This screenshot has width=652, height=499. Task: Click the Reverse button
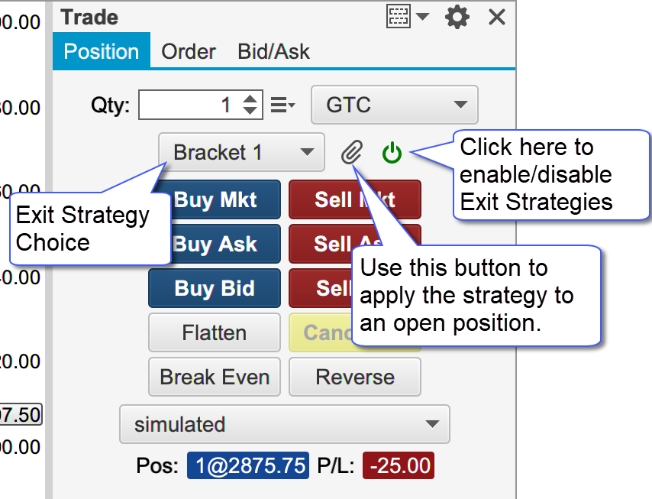[x=355, y=377]
